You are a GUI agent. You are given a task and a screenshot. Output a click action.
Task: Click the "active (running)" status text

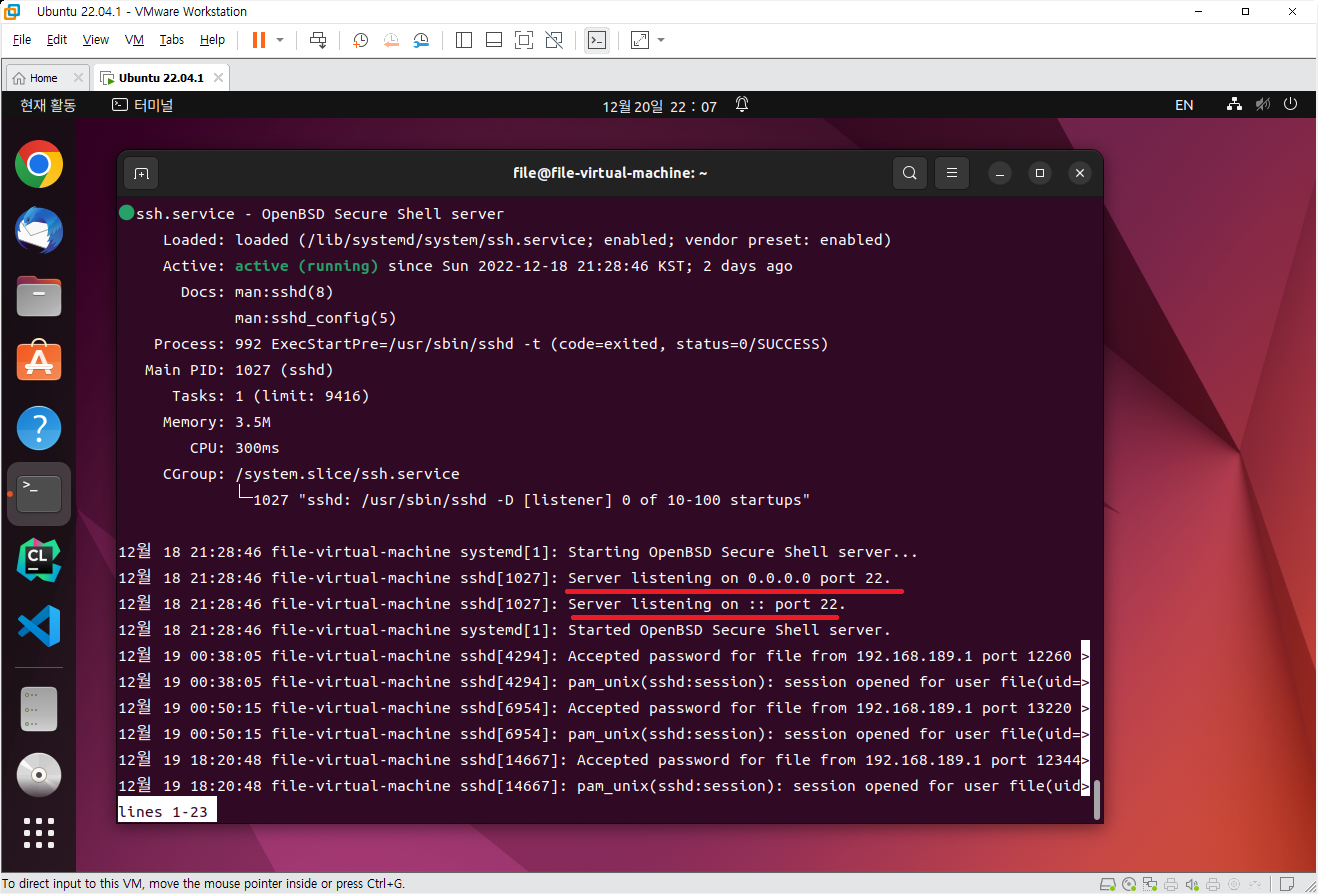click(307, 266)
